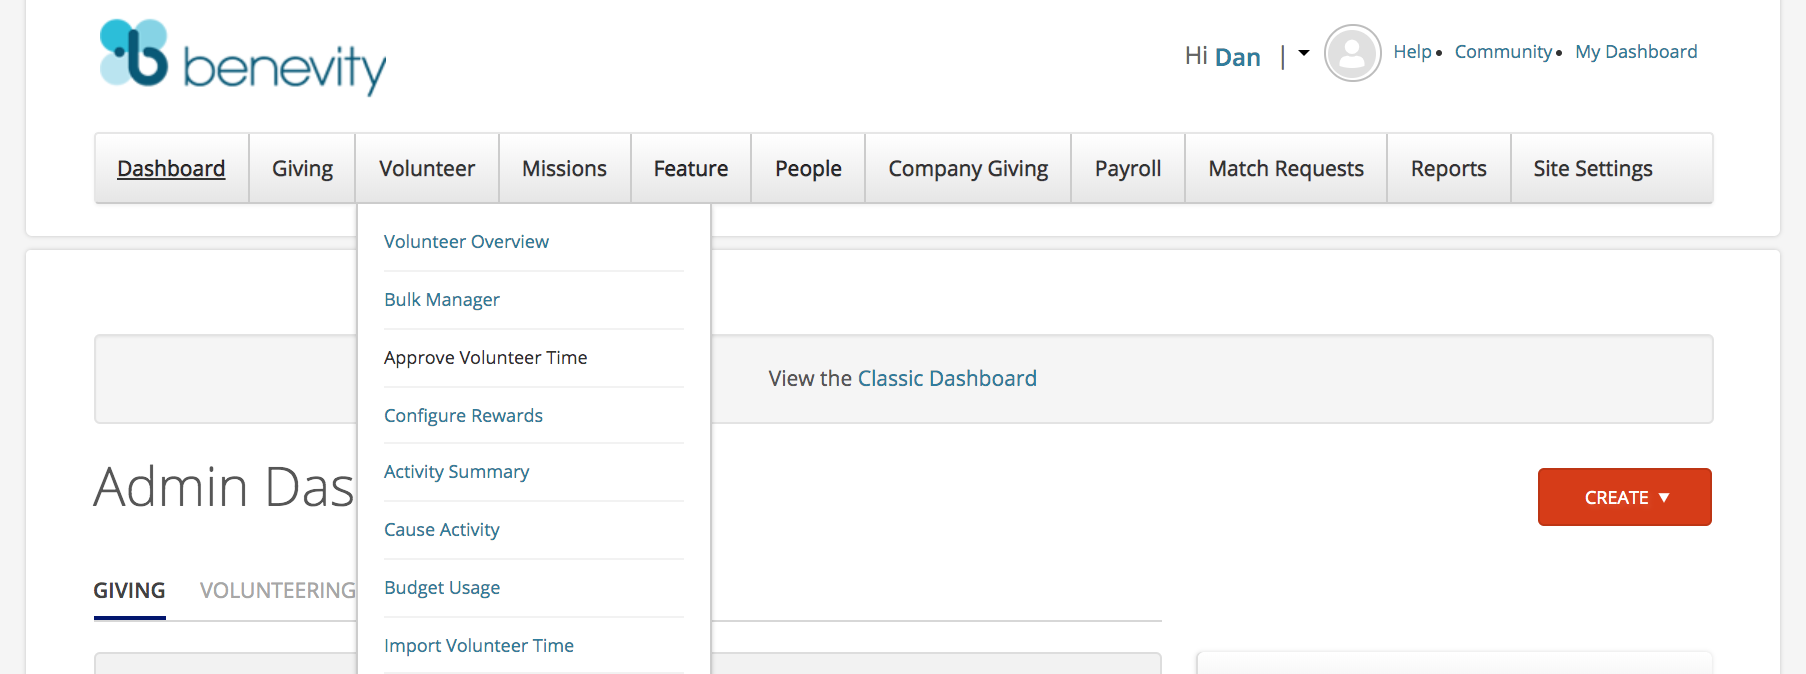Open the Dashboard menu item

[171, 168]
